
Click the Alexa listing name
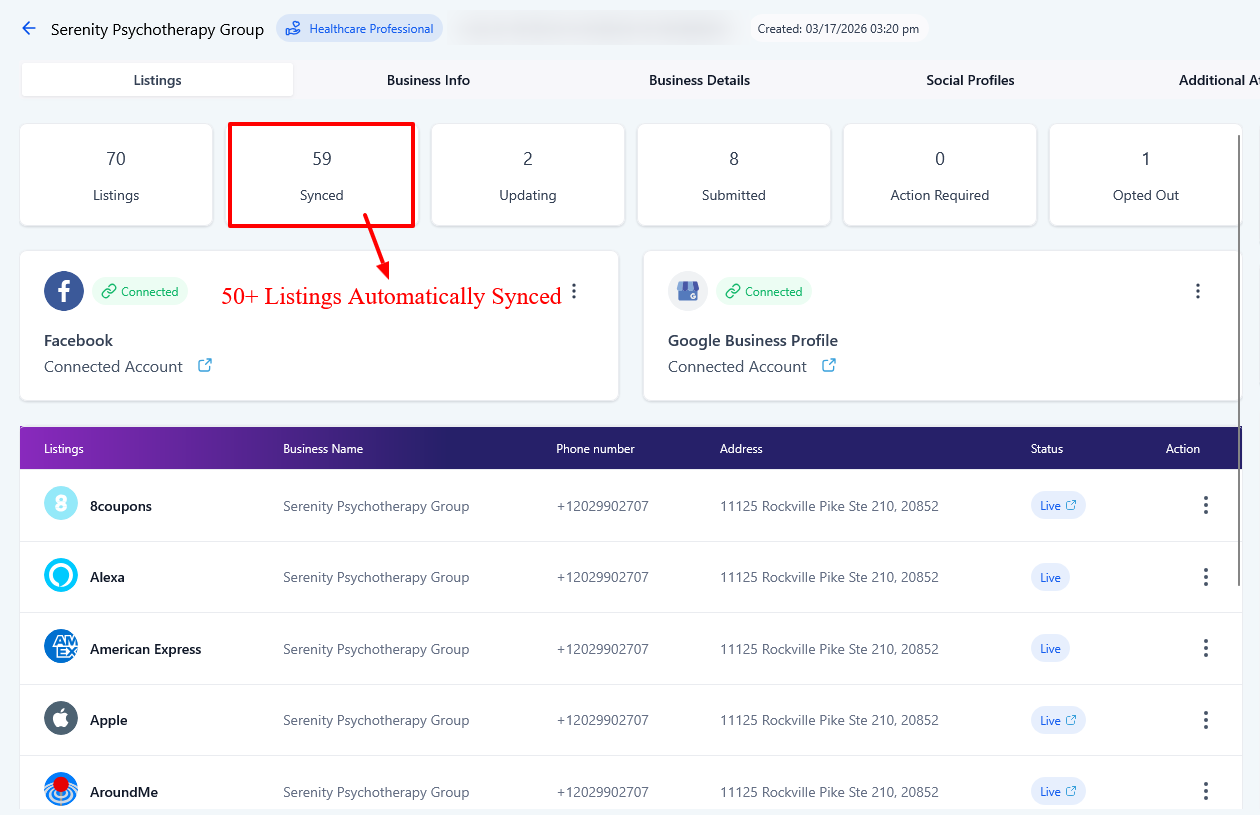coord(107,577)
